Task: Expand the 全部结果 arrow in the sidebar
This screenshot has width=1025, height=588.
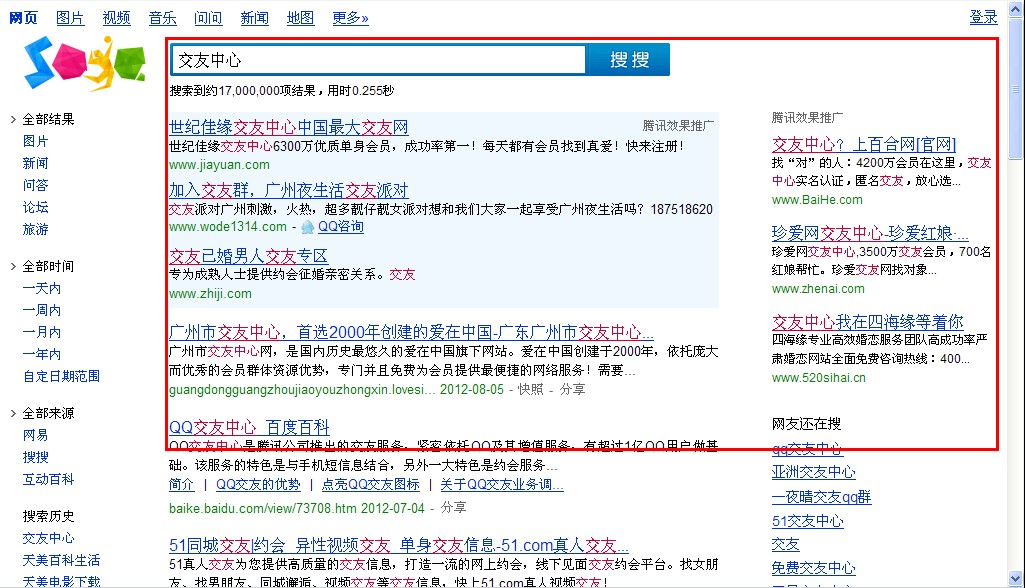Action: (13, 119)
